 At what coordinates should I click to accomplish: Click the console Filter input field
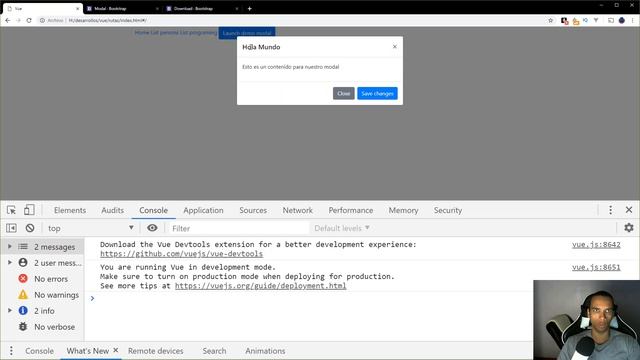(x=239, y=228)
